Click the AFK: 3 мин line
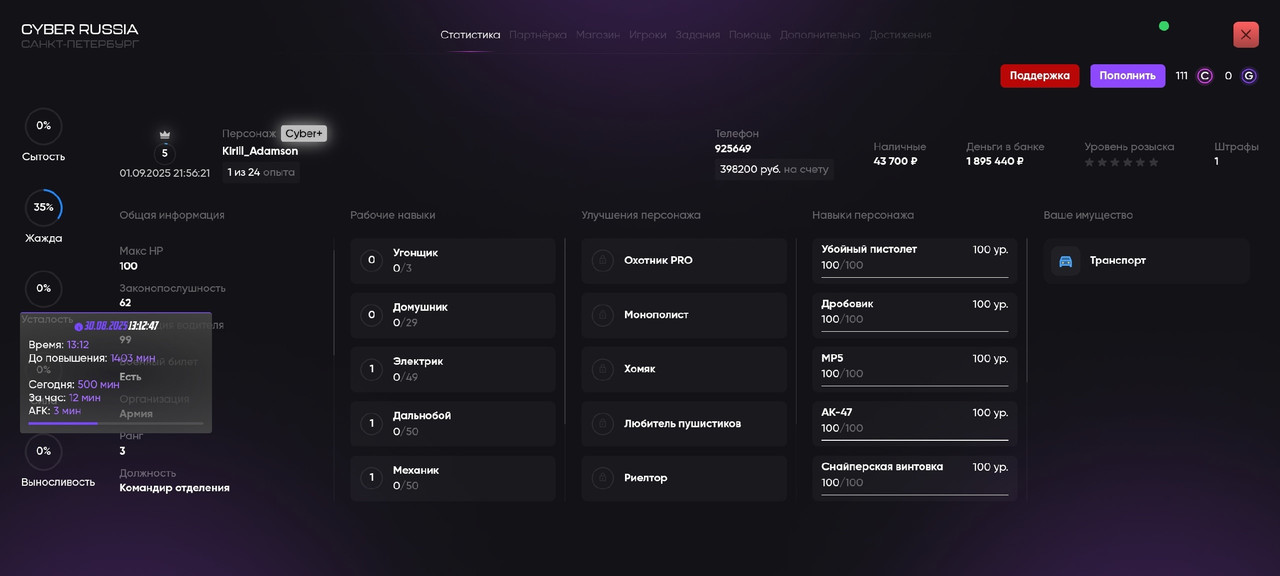This screenshot has height=576, width=1280. [x=55, y=411]
